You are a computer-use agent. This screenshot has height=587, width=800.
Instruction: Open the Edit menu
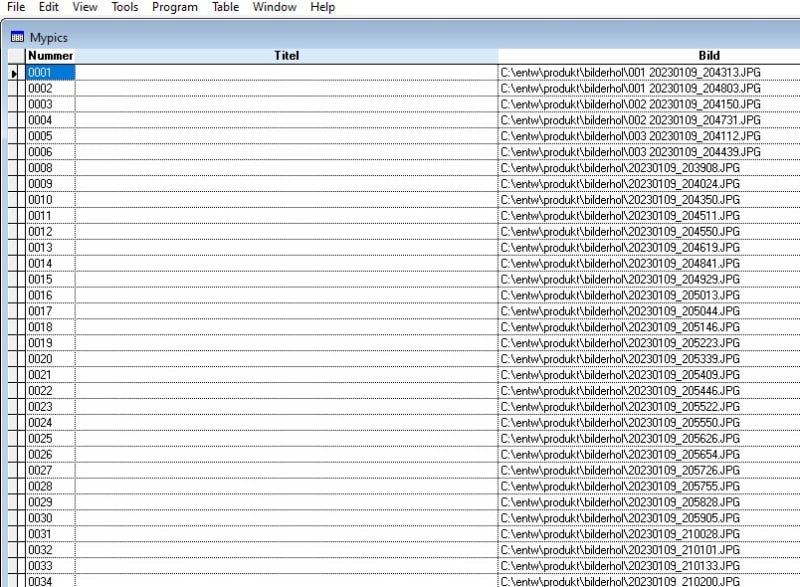click(48, 7)
